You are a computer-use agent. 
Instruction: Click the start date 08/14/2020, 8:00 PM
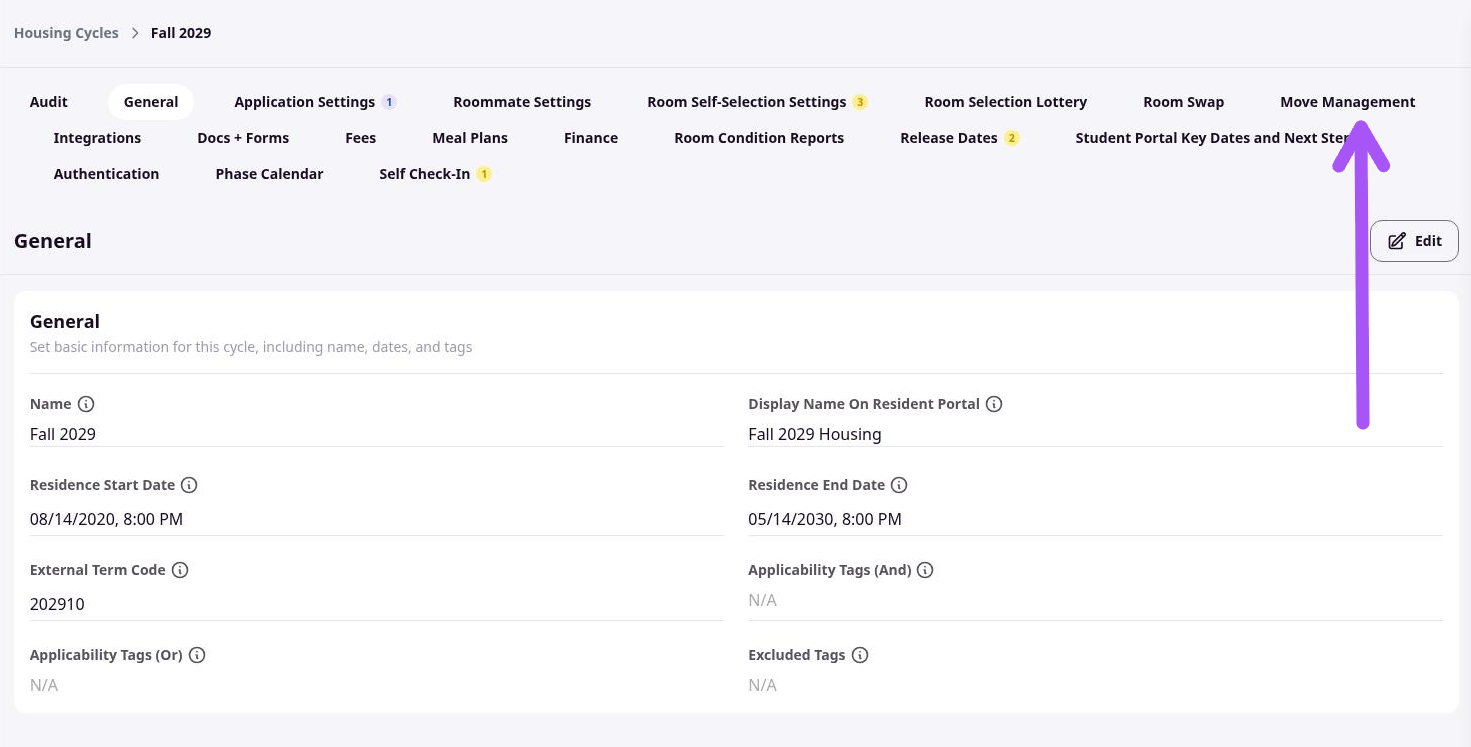point(106,519)
